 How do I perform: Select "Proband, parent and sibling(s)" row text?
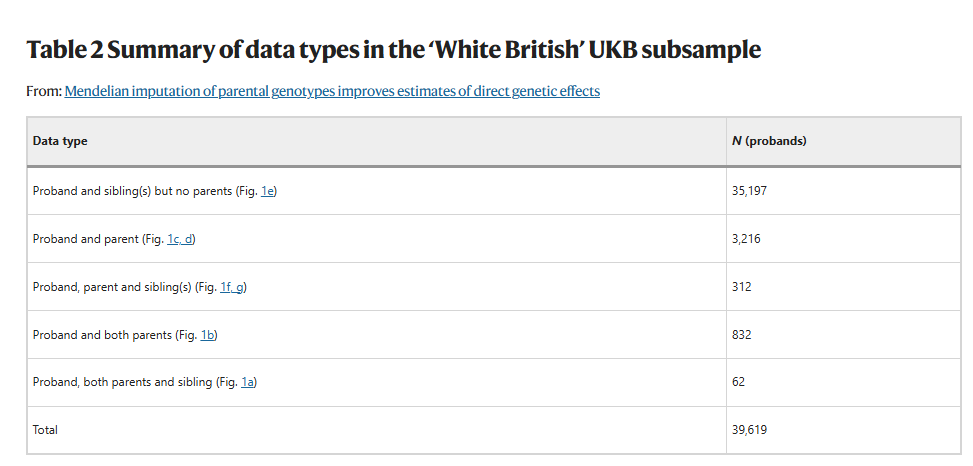click(x=111, y=287)
